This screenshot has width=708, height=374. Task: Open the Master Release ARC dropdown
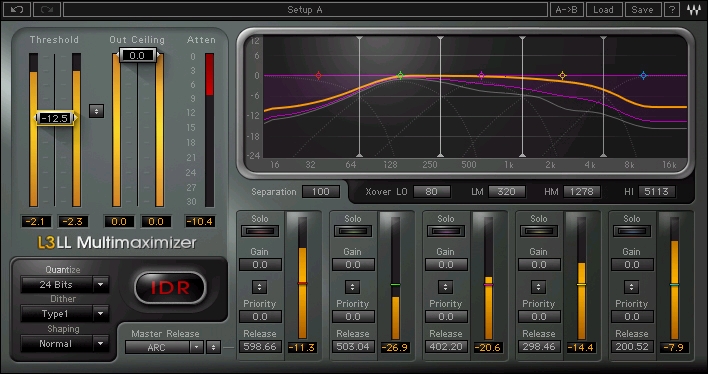pos(164,347)
